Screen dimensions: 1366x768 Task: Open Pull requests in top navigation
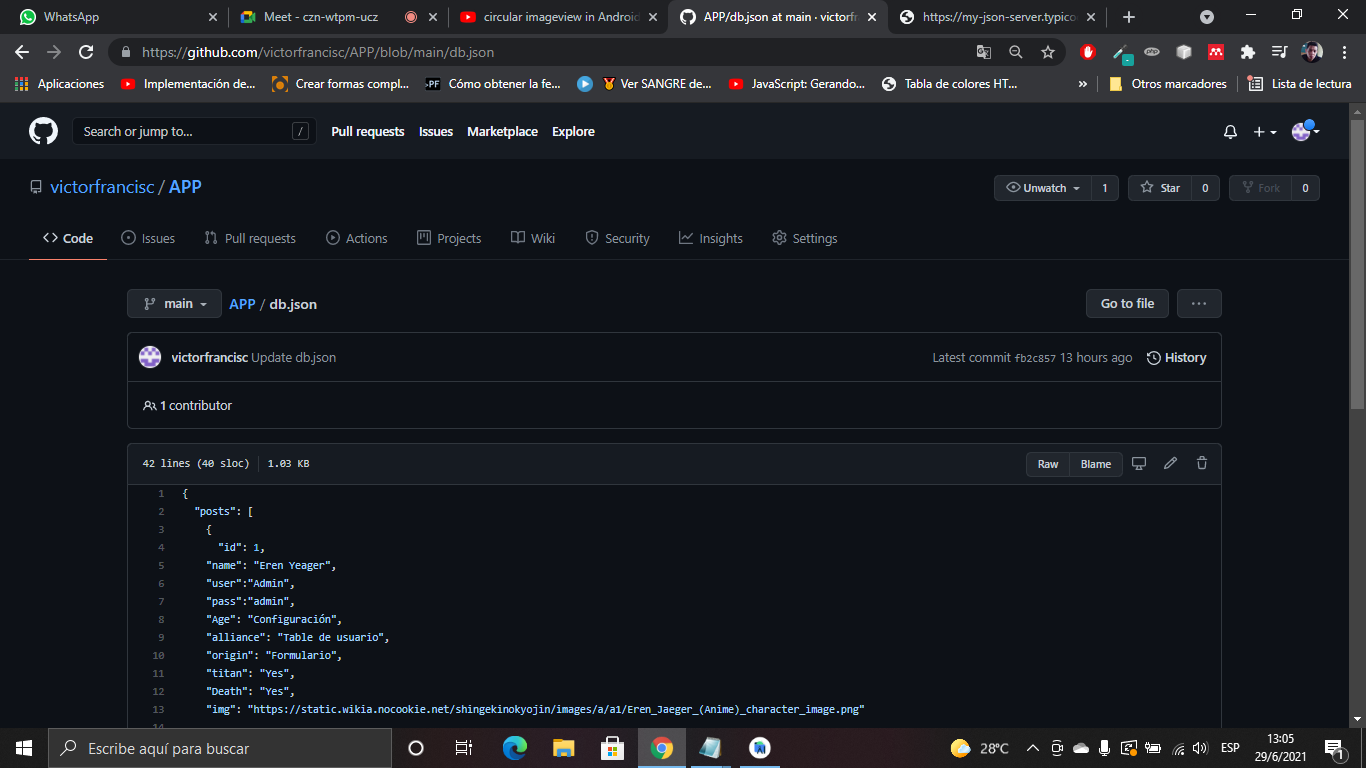[x=368, y=132]
